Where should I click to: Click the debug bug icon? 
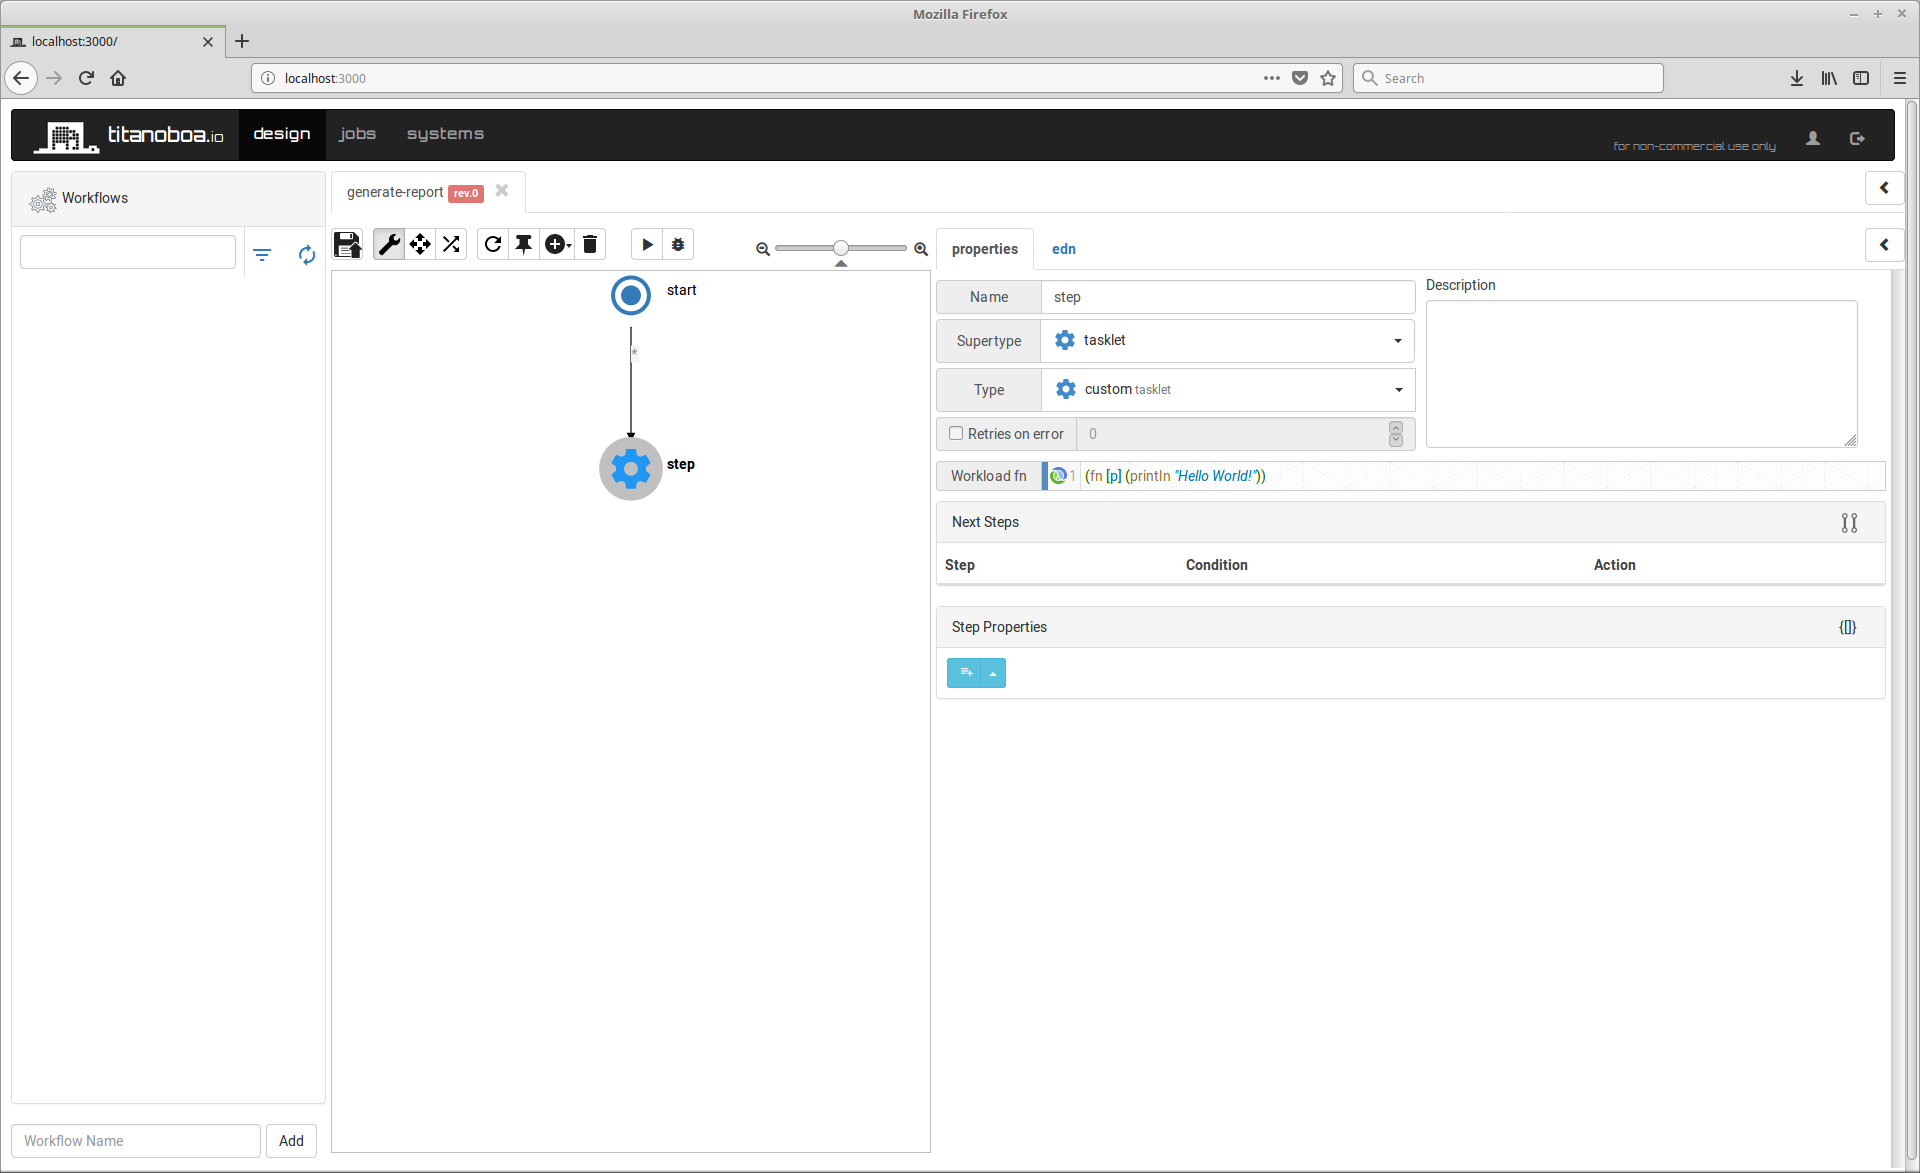click(678, 245)
